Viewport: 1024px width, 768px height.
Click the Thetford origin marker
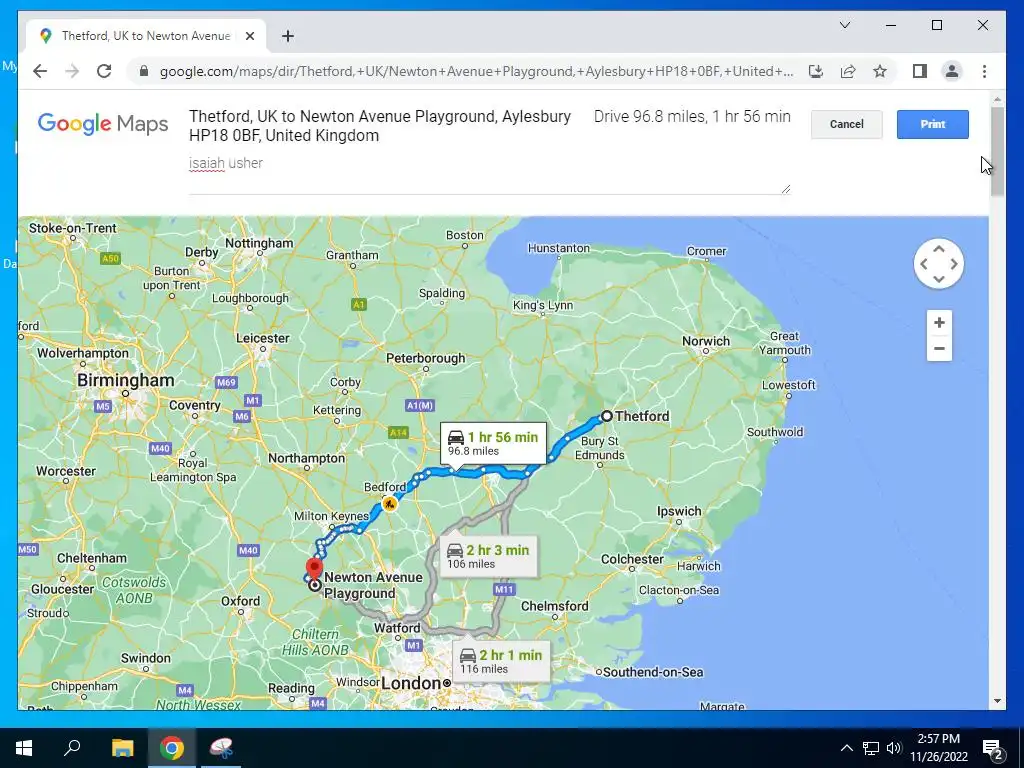[607, 416]
